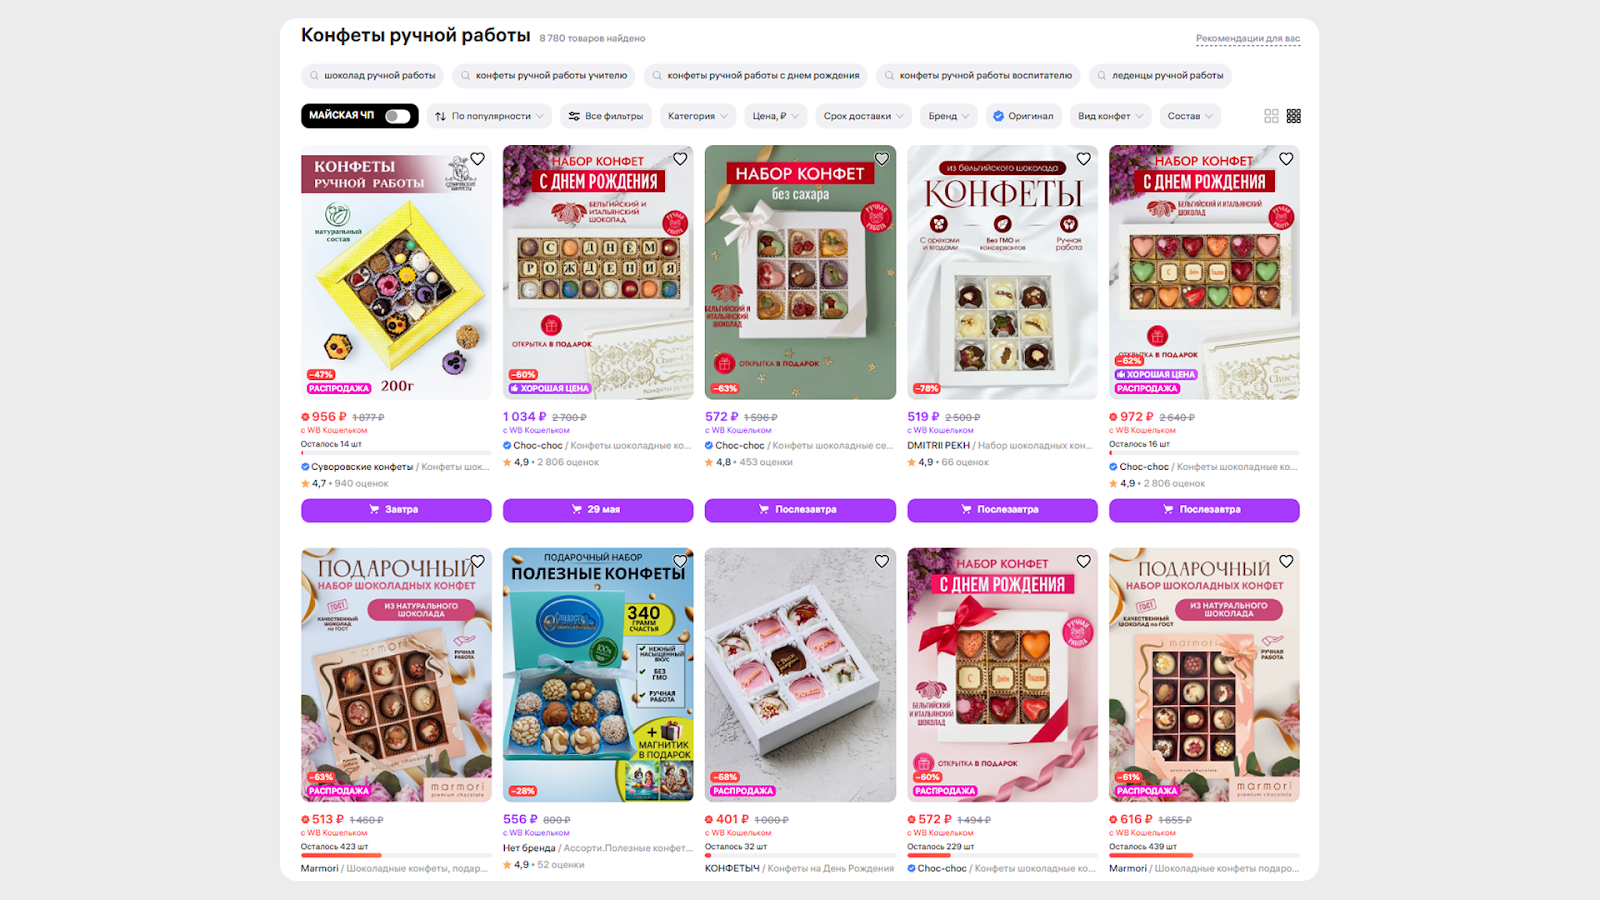Toggle the Оригинал filter checkbox
The image size is (1600, 900).
click(1024, 116)
